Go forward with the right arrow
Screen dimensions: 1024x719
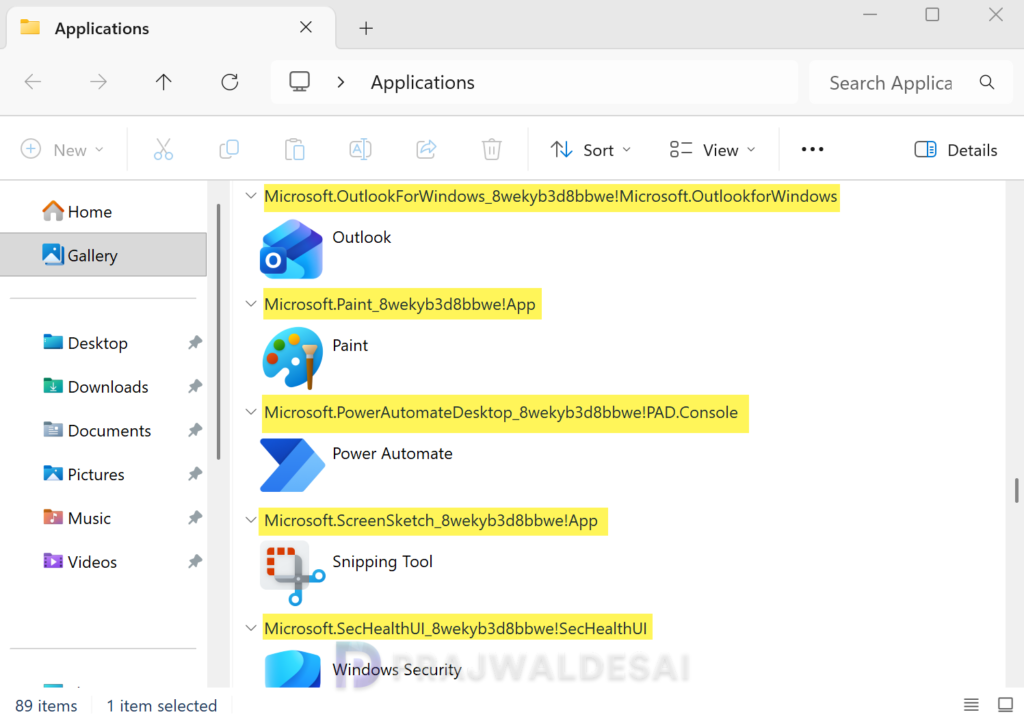coord(98,82)
